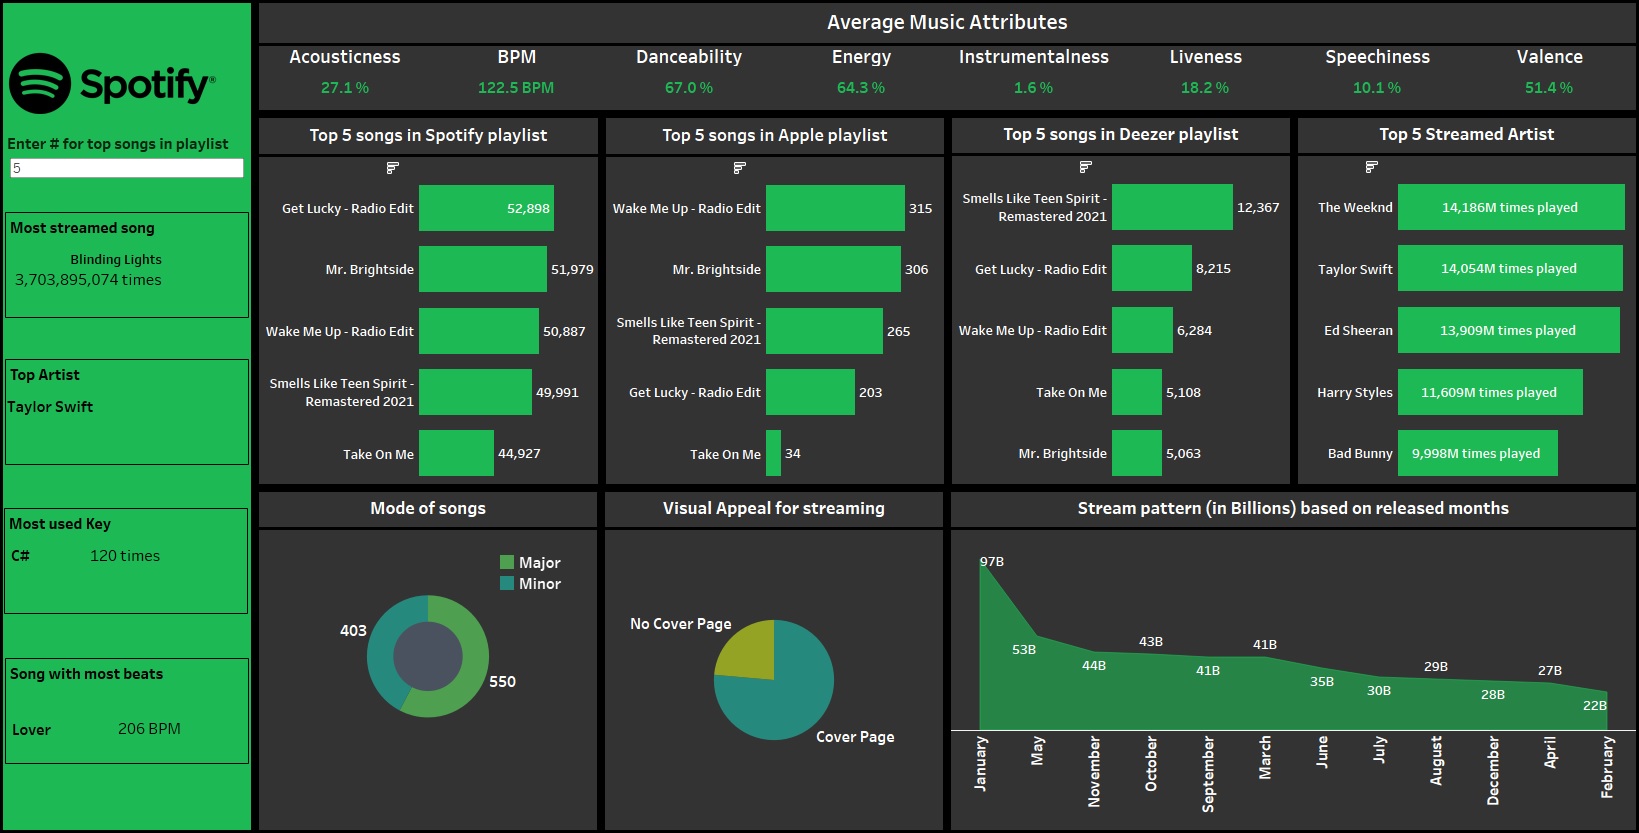Click the Spotify logo

[x=112, y=84]
